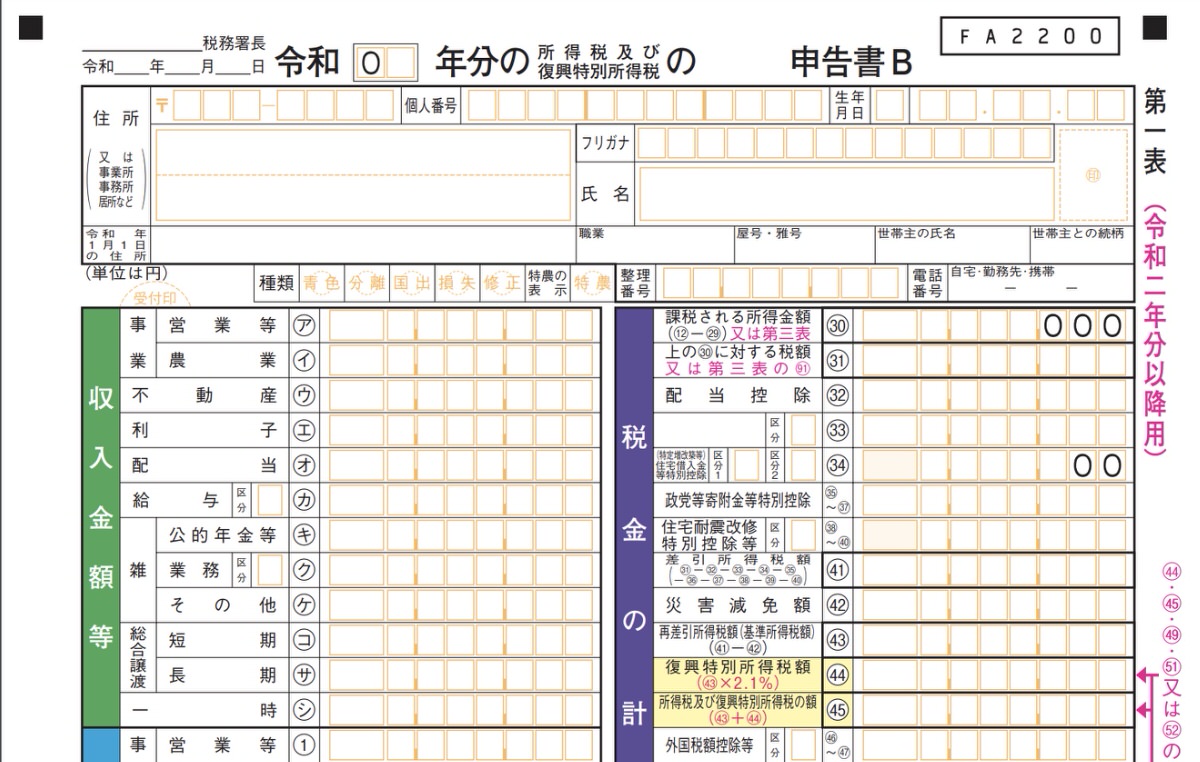Click the フリガナ character boxes
This screenshot has height=762, width=1200.
click(845, 144)
